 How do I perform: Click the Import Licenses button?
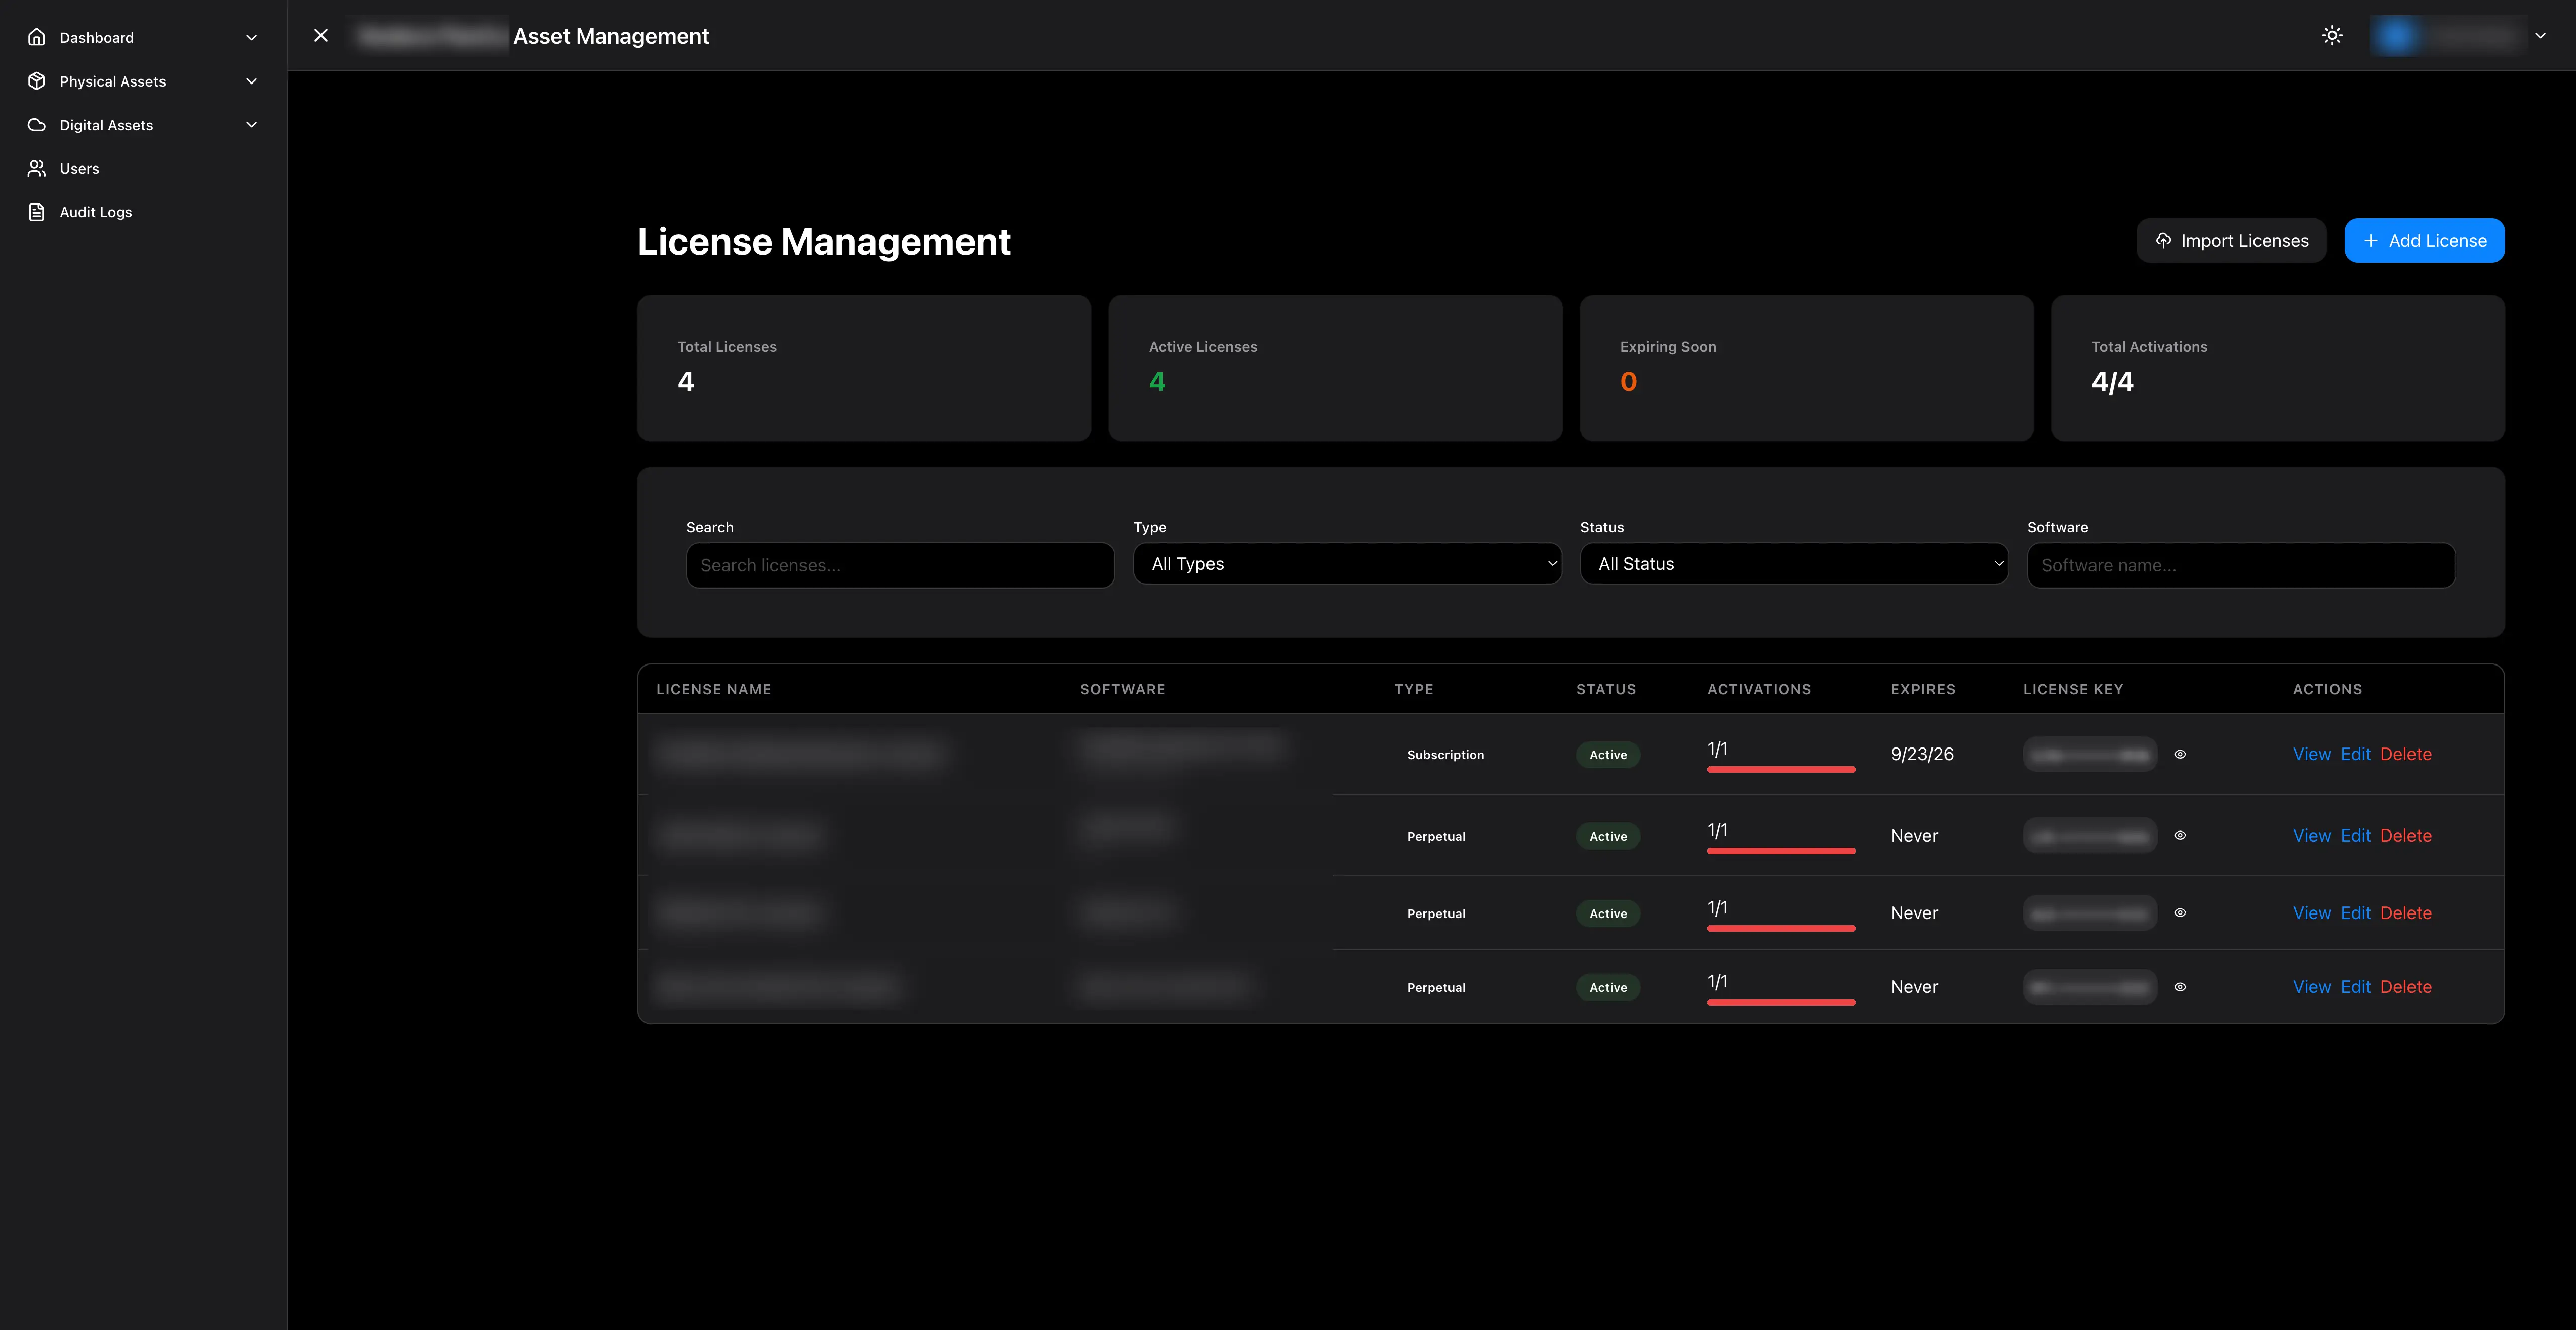point(2231,241)
